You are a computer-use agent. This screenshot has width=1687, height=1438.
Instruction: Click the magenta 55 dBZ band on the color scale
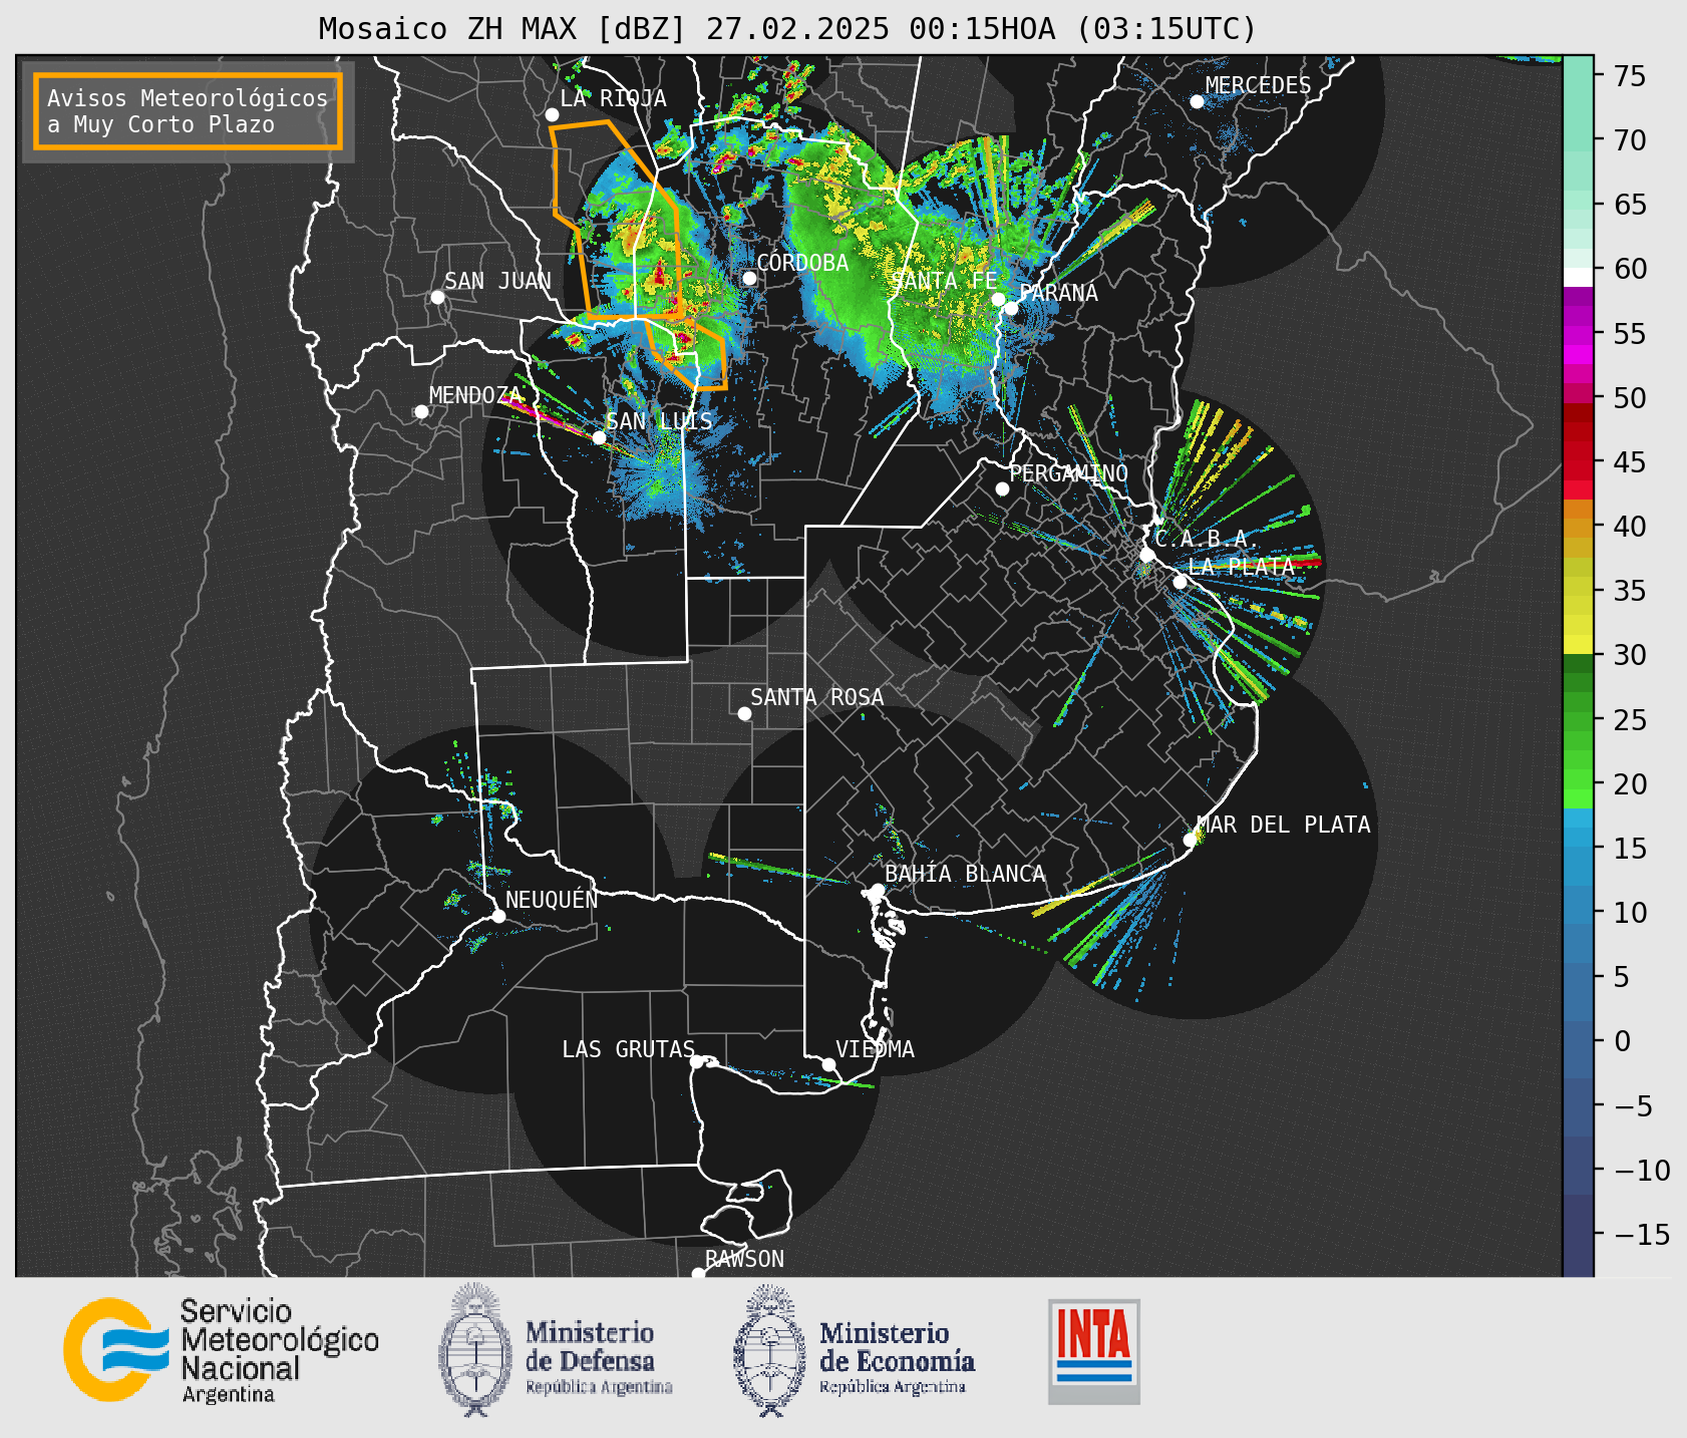1578,333
